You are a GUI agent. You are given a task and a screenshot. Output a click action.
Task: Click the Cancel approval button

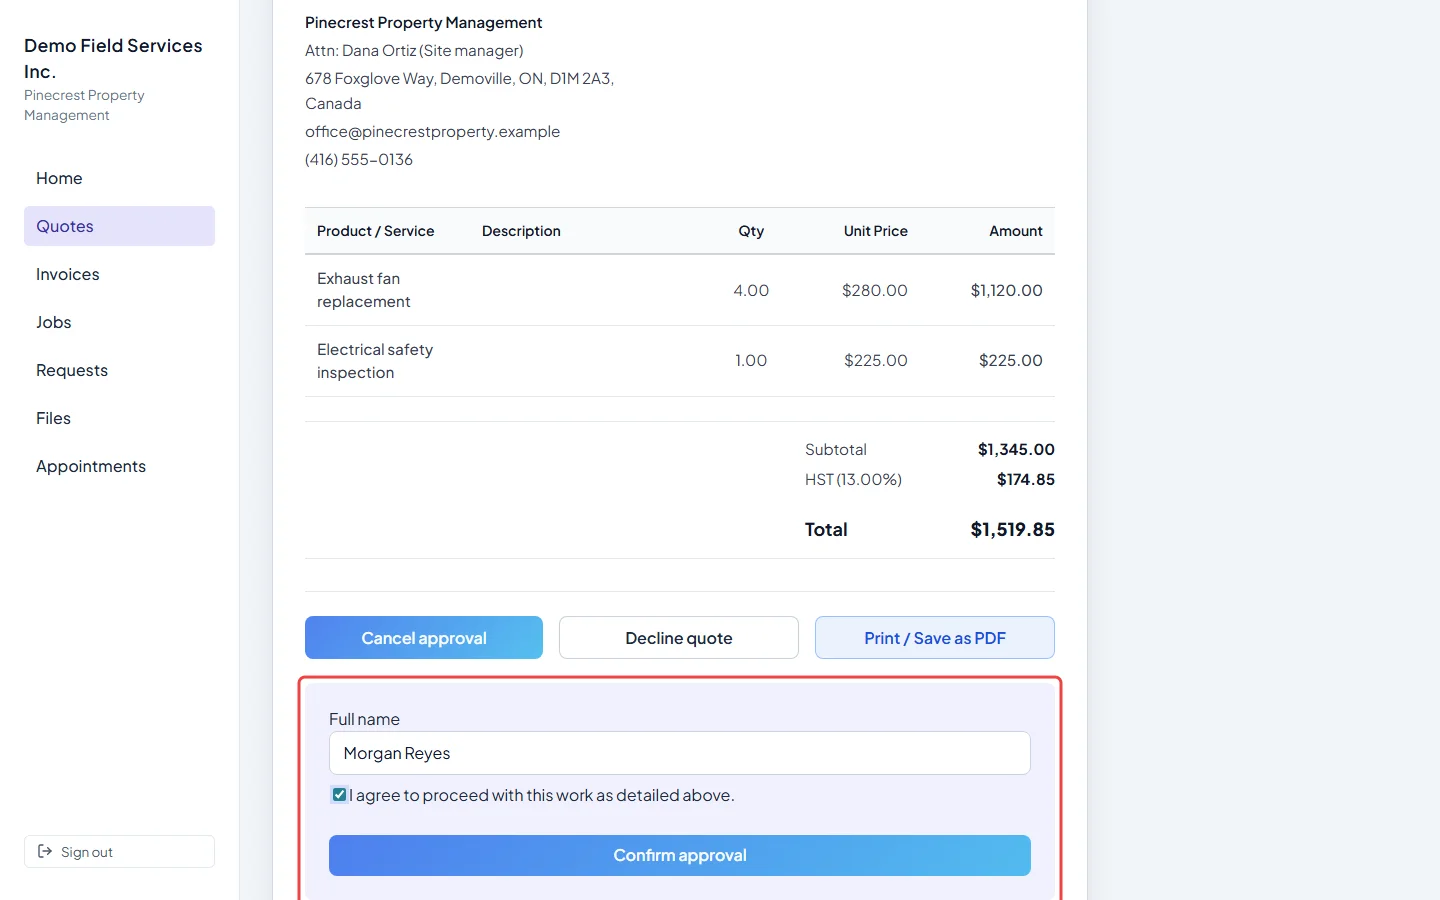tap(424, 638)
